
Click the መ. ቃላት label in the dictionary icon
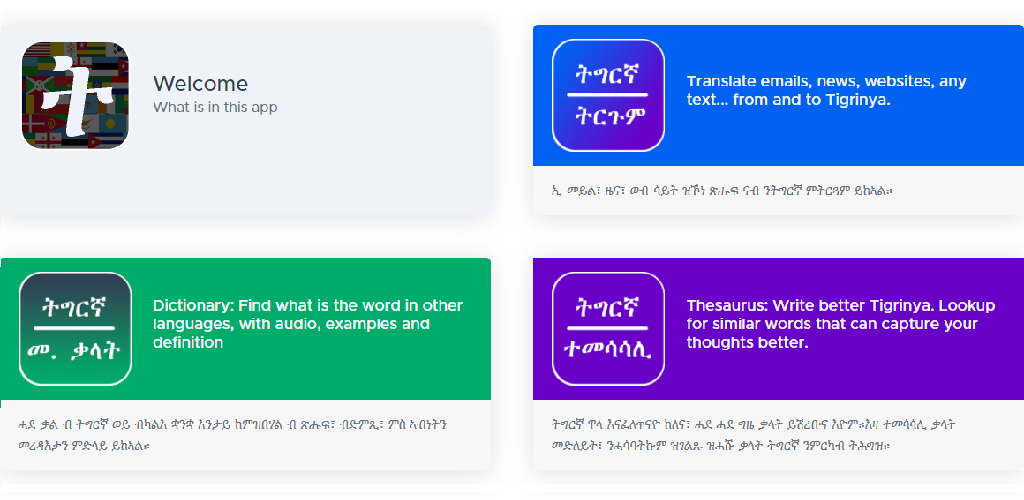click(73, 351)
